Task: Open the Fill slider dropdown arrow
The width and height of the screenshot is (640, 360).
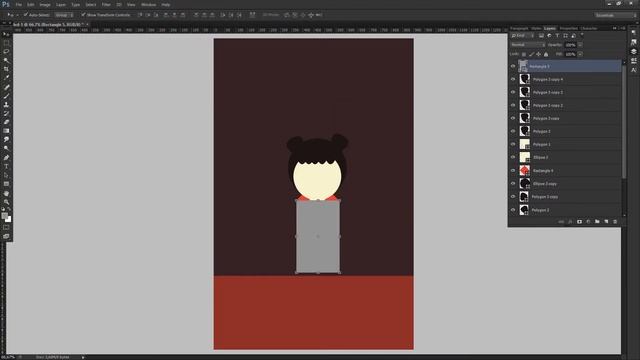Action: (x=580, y=54)
